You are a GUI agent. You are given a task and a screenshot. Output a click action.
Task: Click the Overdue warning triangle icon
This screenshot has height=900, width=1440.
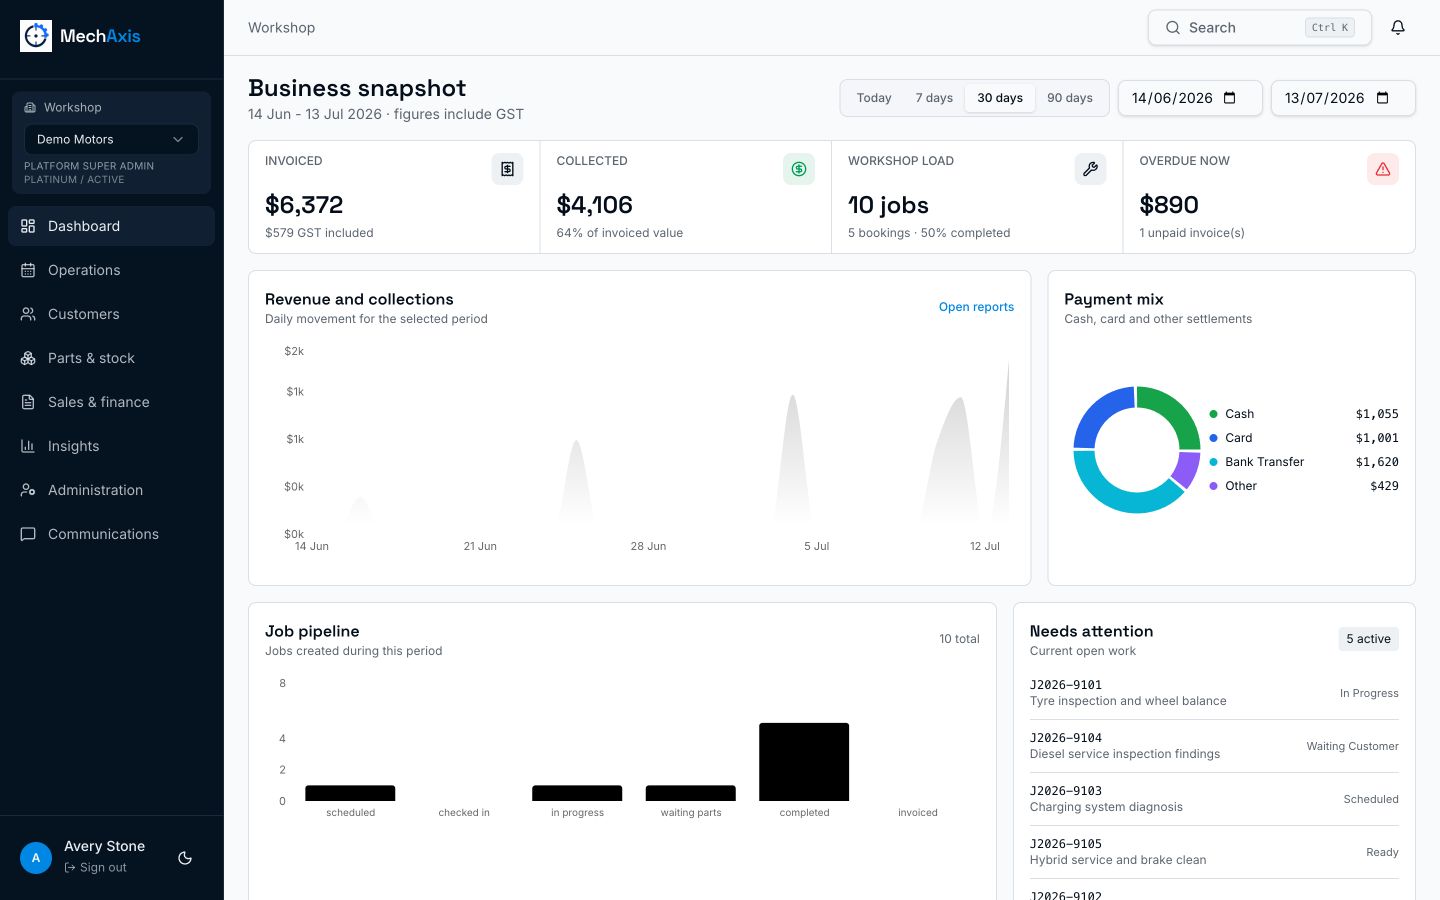pos(1383,169)
